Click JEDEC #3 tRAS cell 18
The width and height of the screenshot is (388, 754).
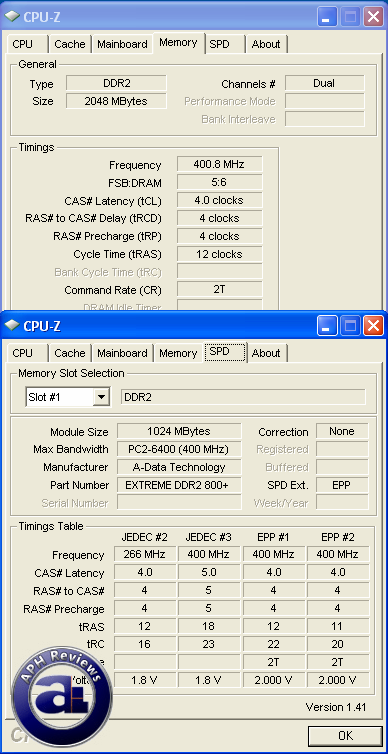tap(209, 626)
